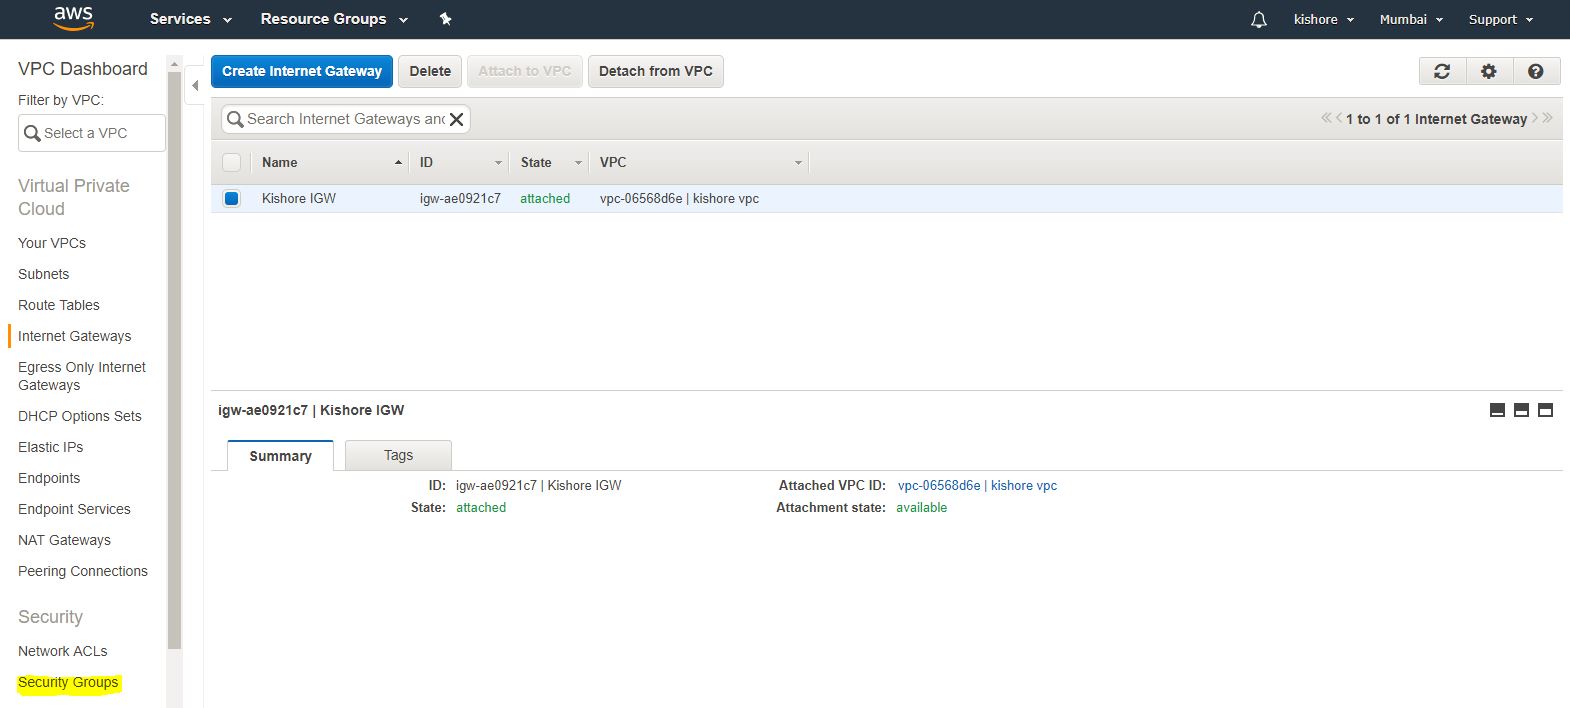1570x708 pixels.
Task: Open the Services dropdown menu
Action: pyautogui.click(x=190, y=19)
